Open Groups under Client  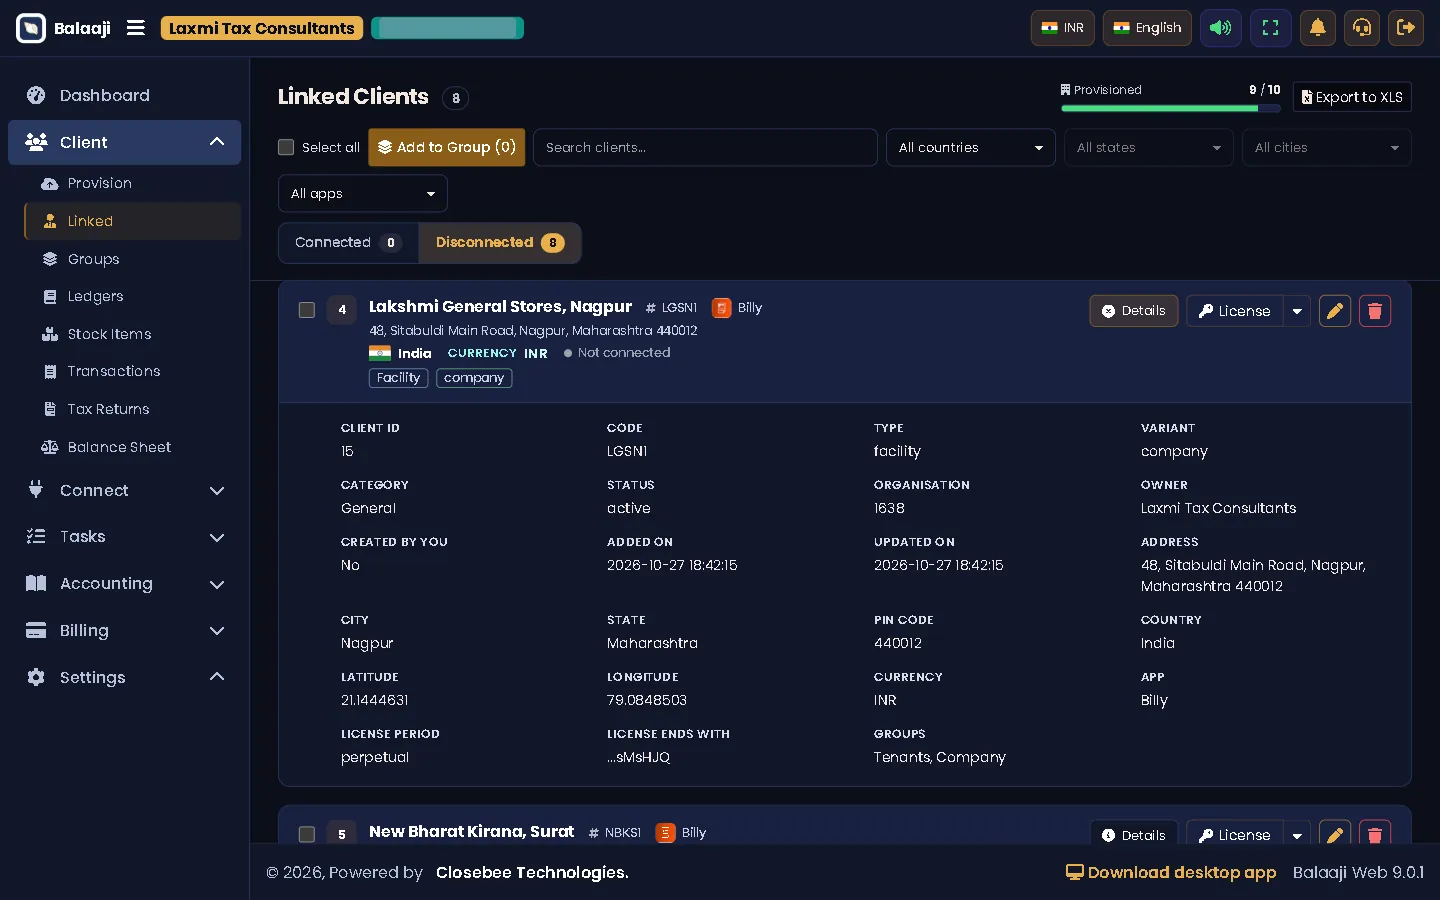tap(133, 259)
